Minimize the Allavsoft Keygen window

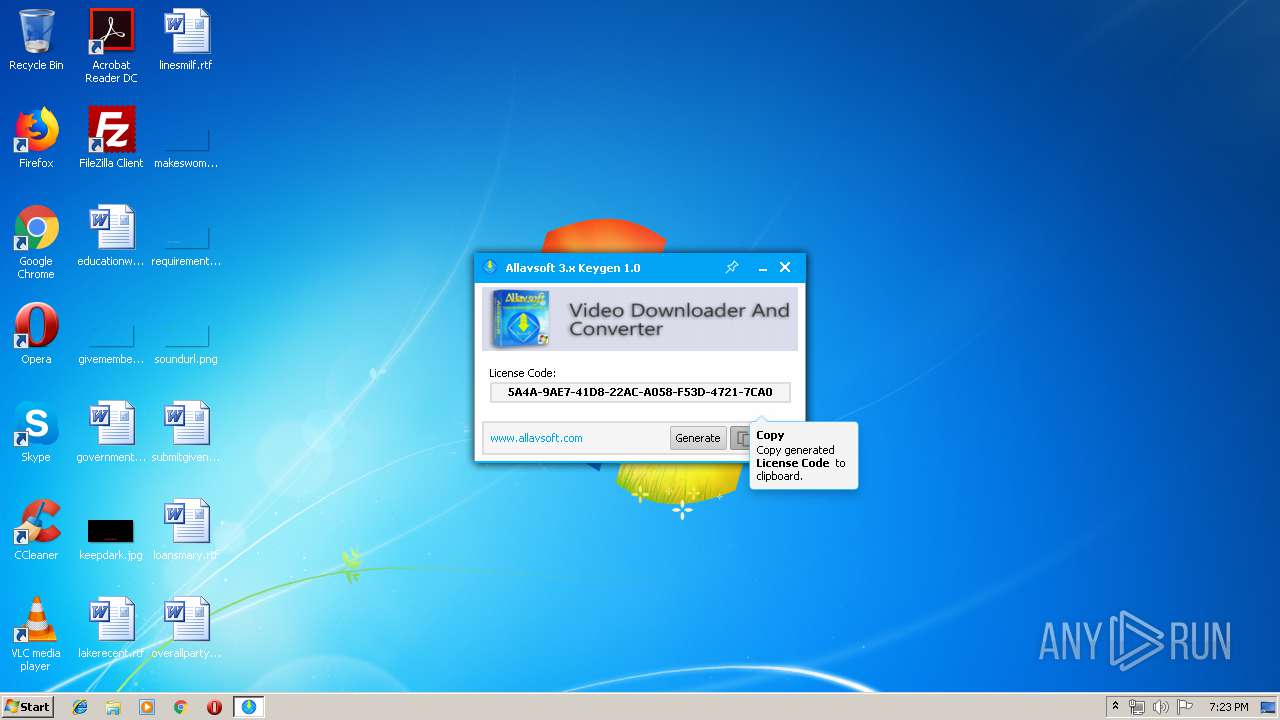point(762,268)
